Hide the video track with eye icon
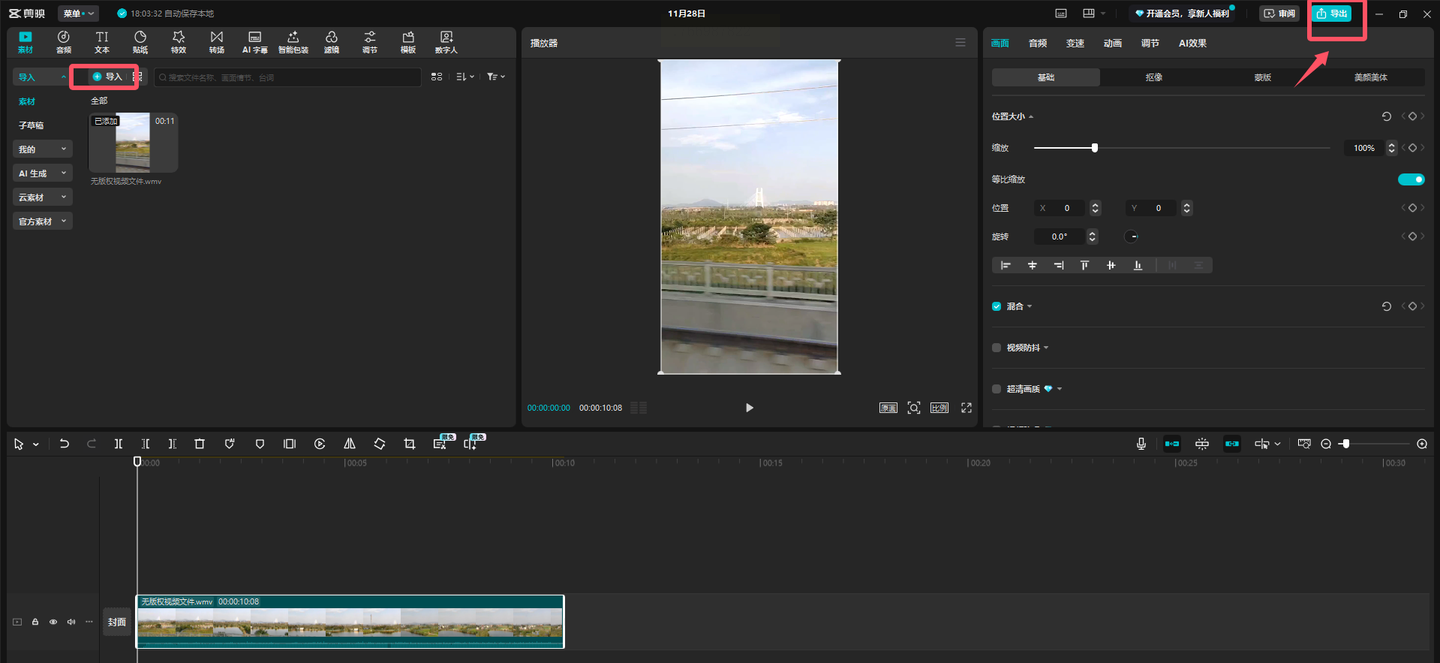 (x=53, y=622)
